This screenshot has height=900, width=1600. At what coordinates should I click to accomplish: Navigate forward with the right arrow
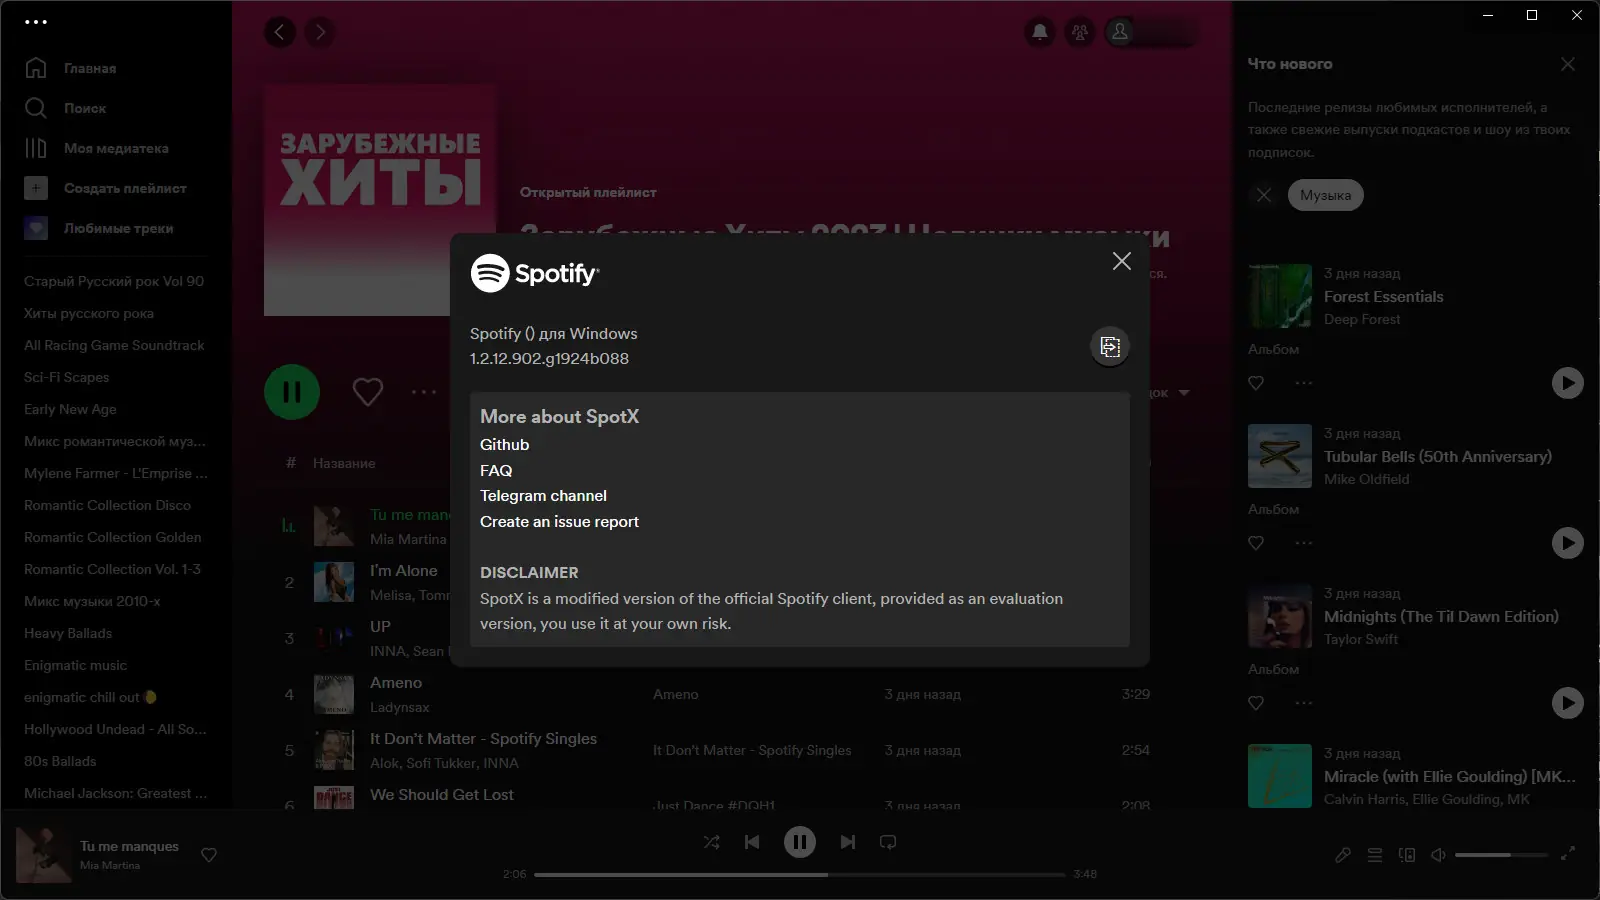[x=320, y=32]
